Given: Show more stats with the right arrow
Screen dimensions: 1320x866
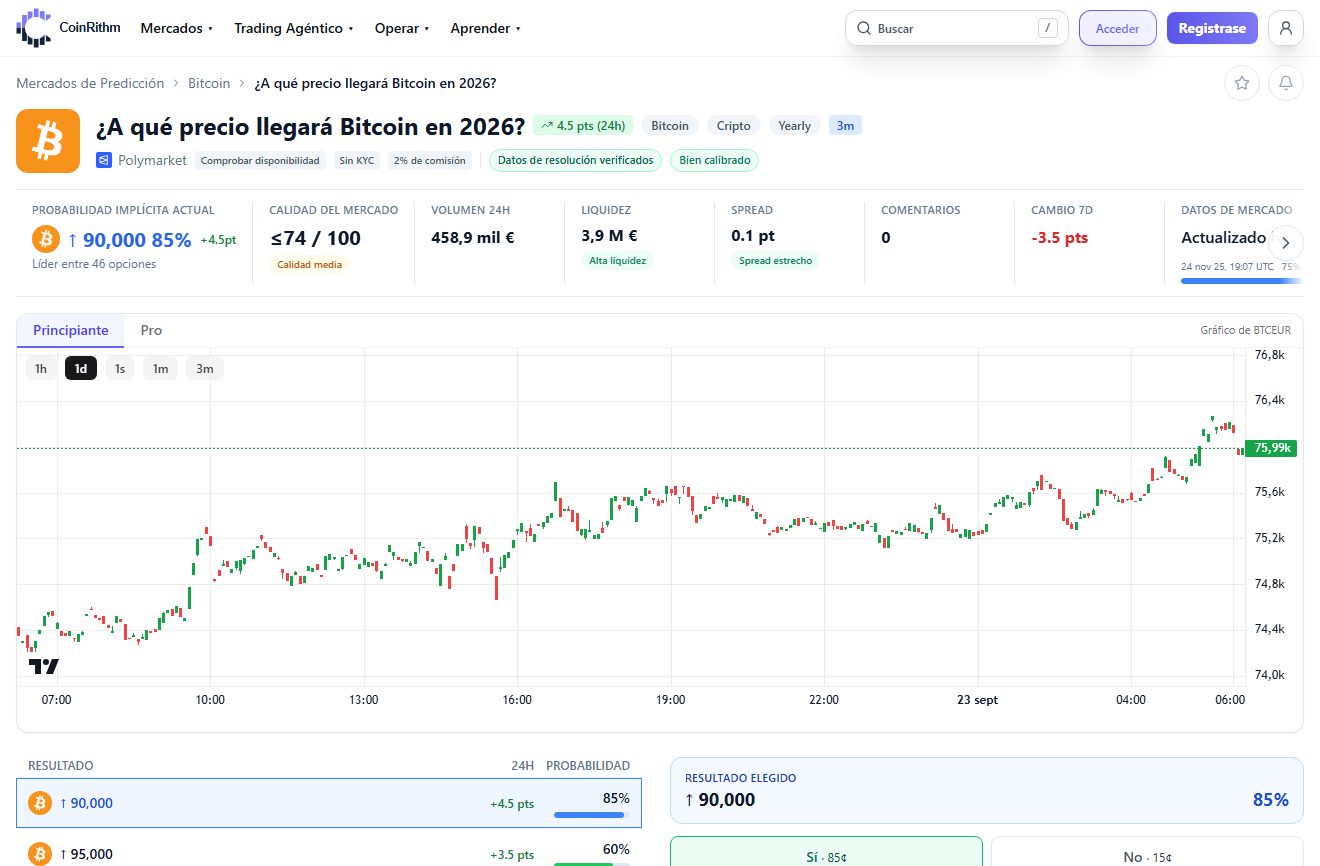Looking at the screenshot, I should [1286, 242].
